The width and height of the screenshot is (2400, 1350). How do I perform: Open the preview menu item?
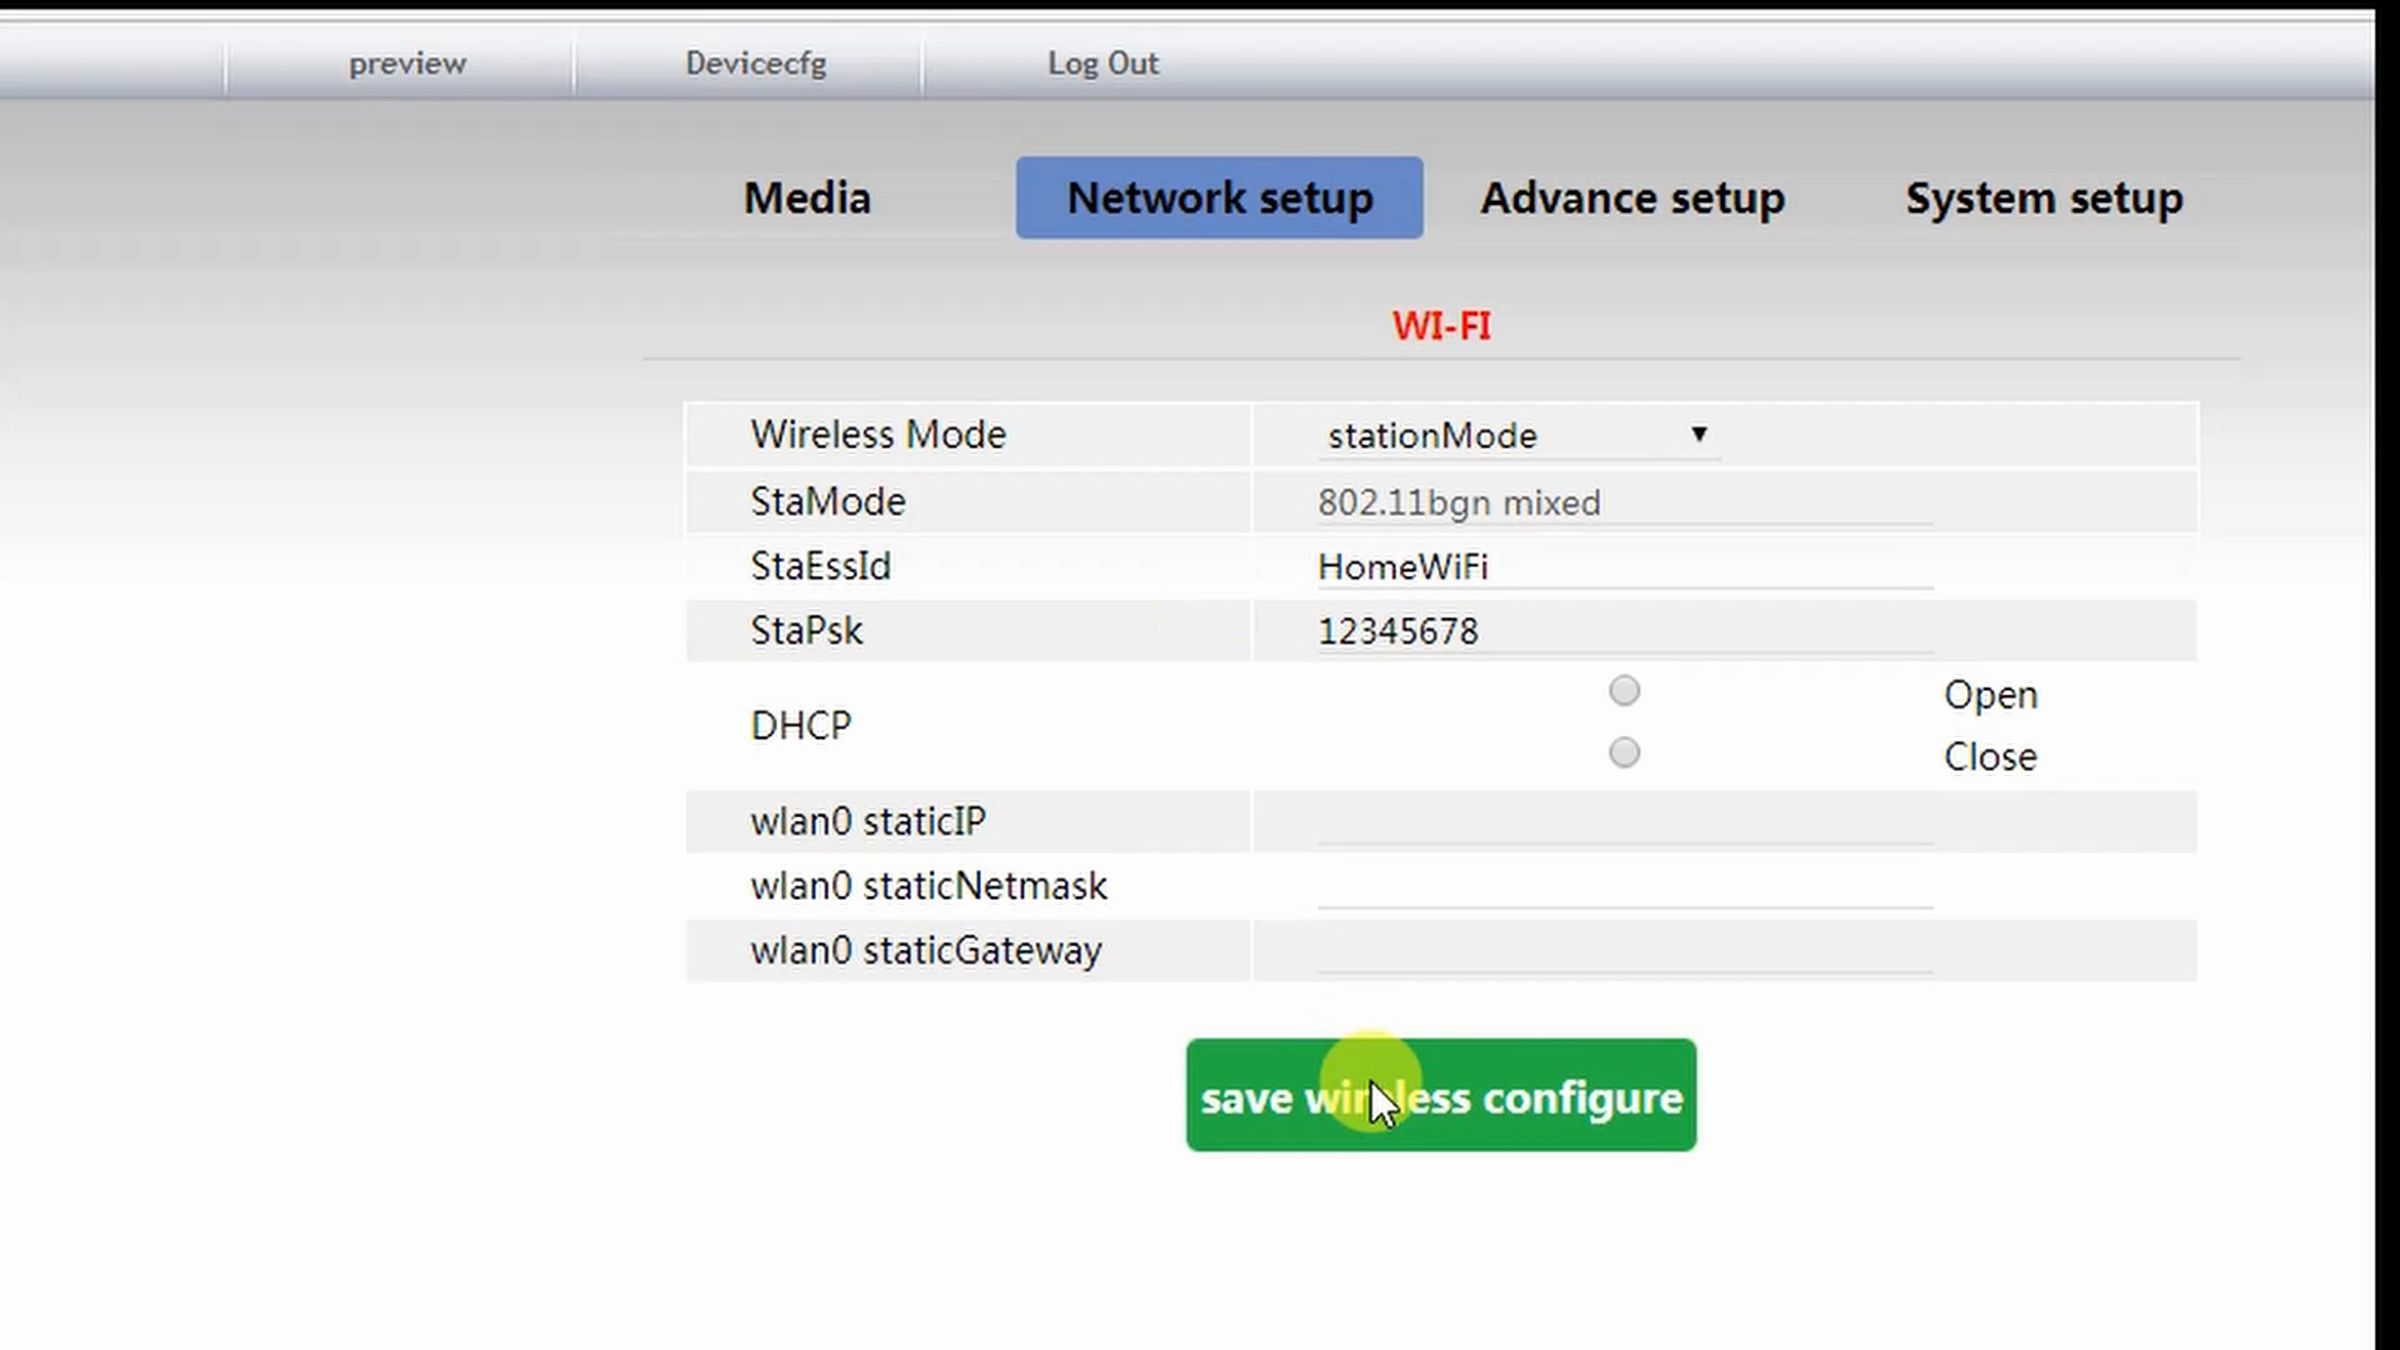(x=406, y=63)
